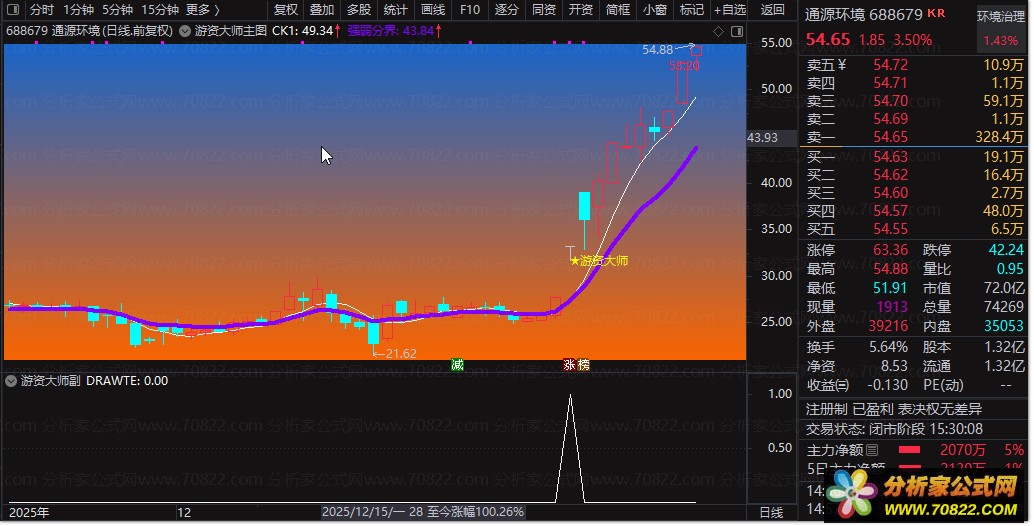1034x526 pixels.
Task: Switch to 5分钟 timeframe
Action: [x=117, y=10]
